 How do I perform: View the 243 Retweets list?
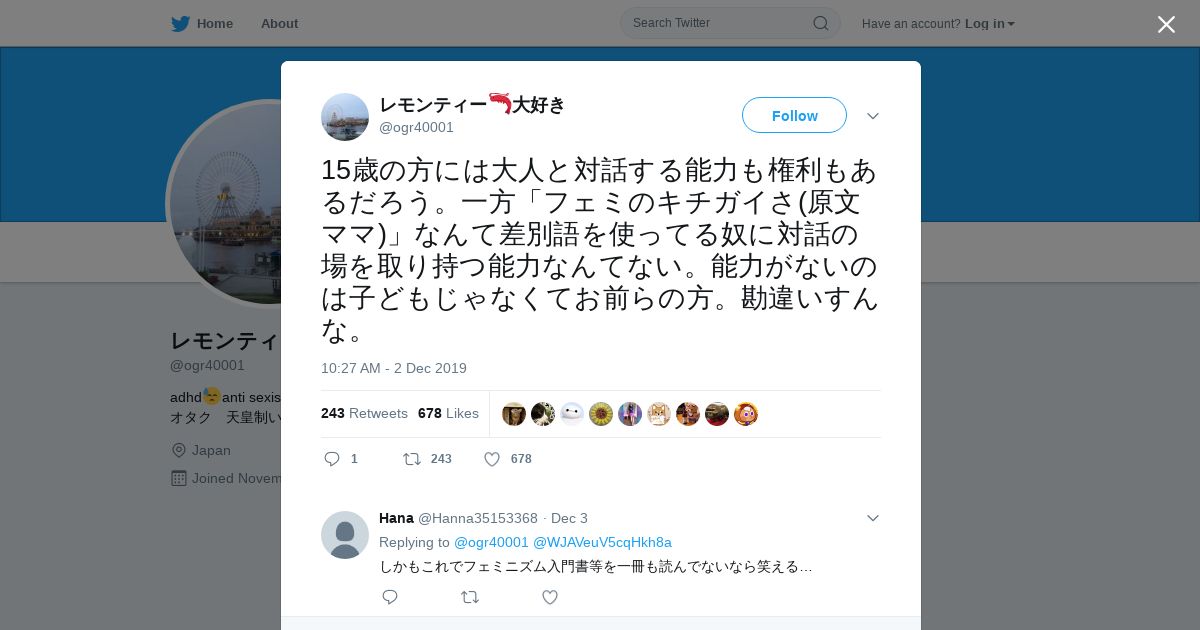pyautogui.click(x=364, y=413)
